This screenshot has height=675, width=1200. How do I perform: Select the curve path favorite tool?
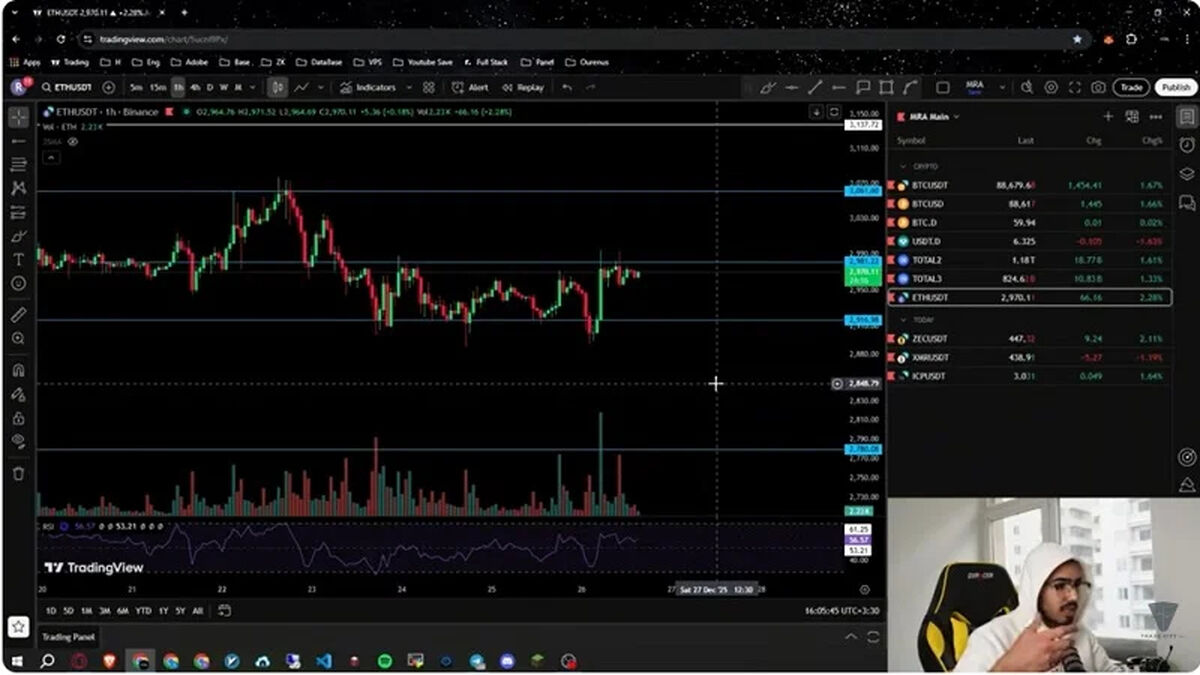tap(910, 87)
